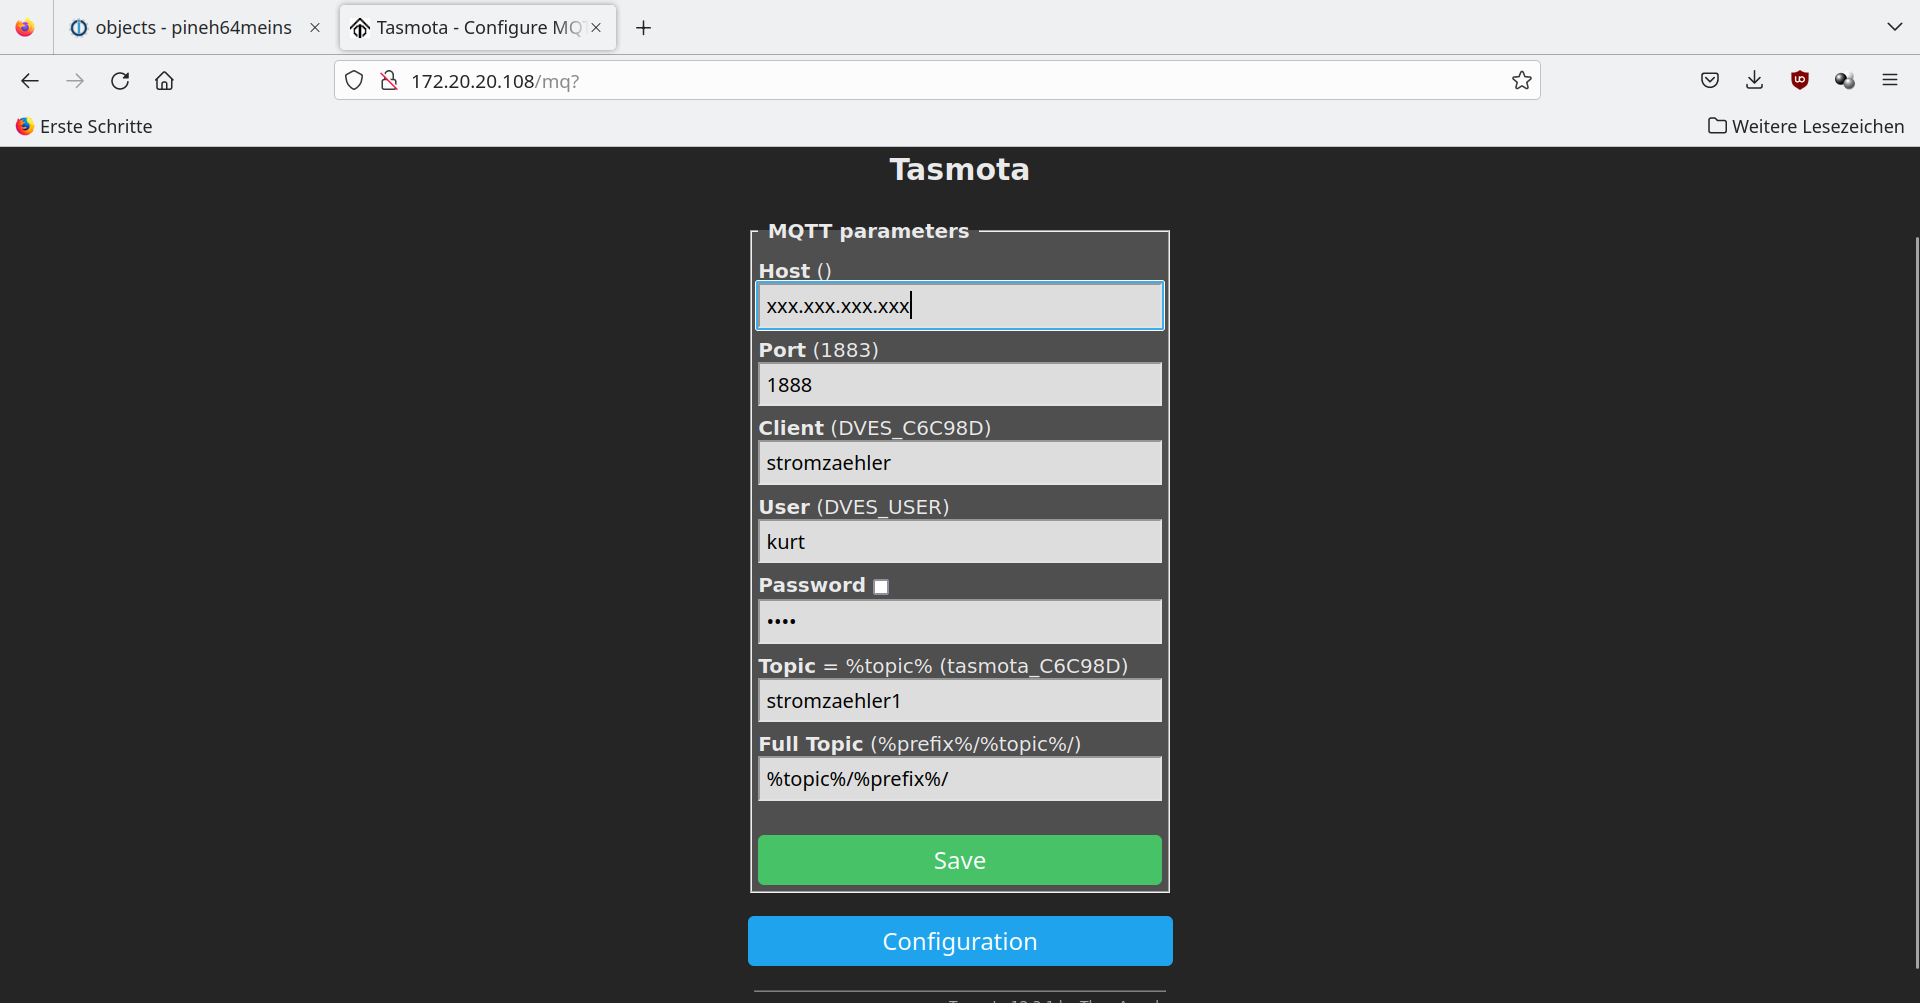Open a new browser tab
Image resolution: width=1920 pixels, height=1003 pixels.
(644, 28)
